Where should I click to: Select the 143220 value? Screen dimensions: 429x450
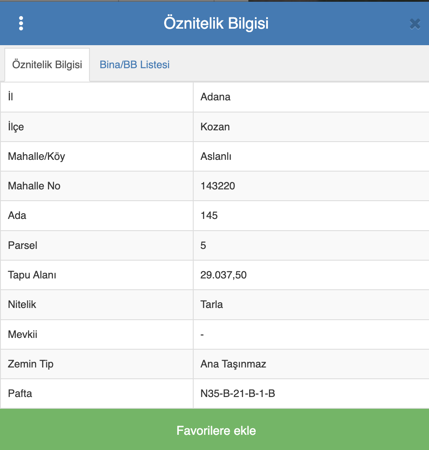(218, 186)
